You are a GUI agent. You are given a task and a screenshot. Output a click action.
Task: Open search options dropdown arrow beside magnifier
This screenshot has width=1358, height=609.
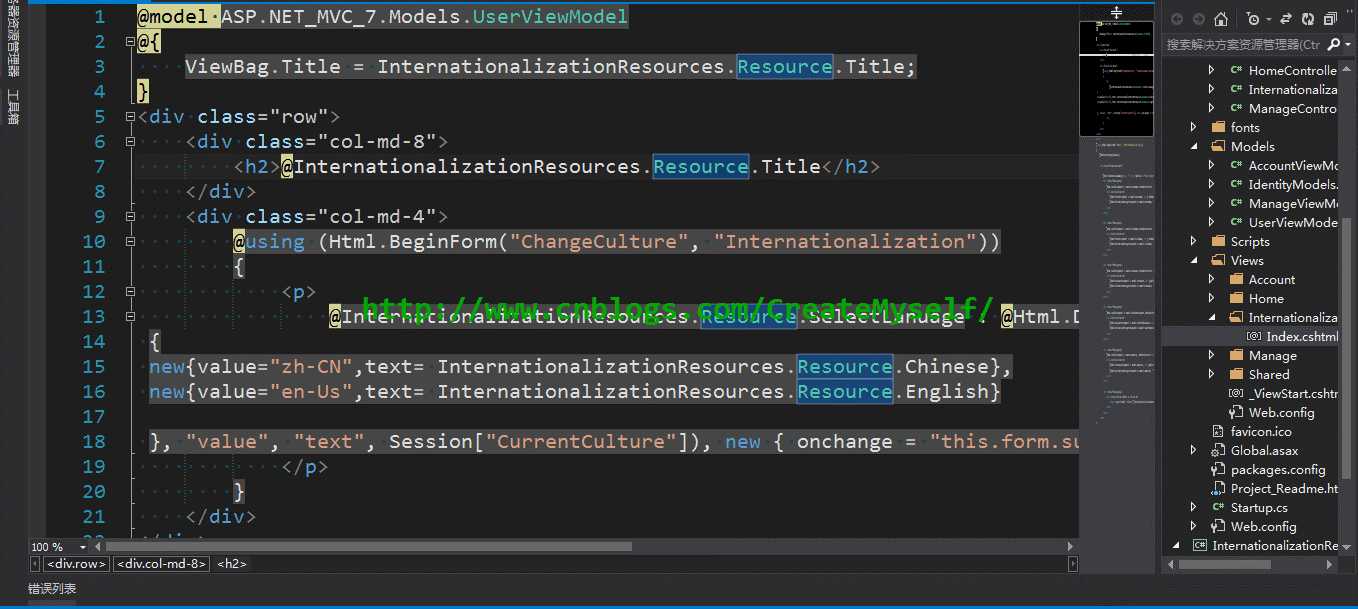1348,44
